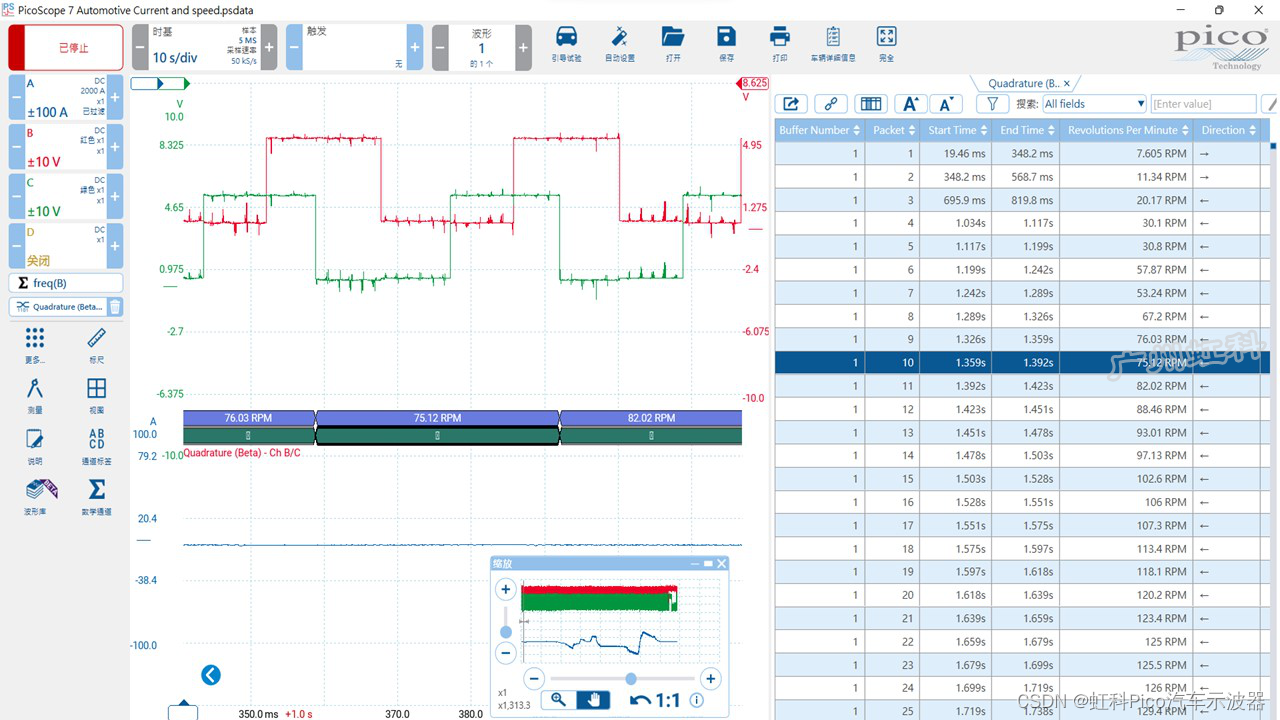This screenshot has width=1280, height=720.
Task: Open Math Channels sigma icon
Action: (97, 489)
